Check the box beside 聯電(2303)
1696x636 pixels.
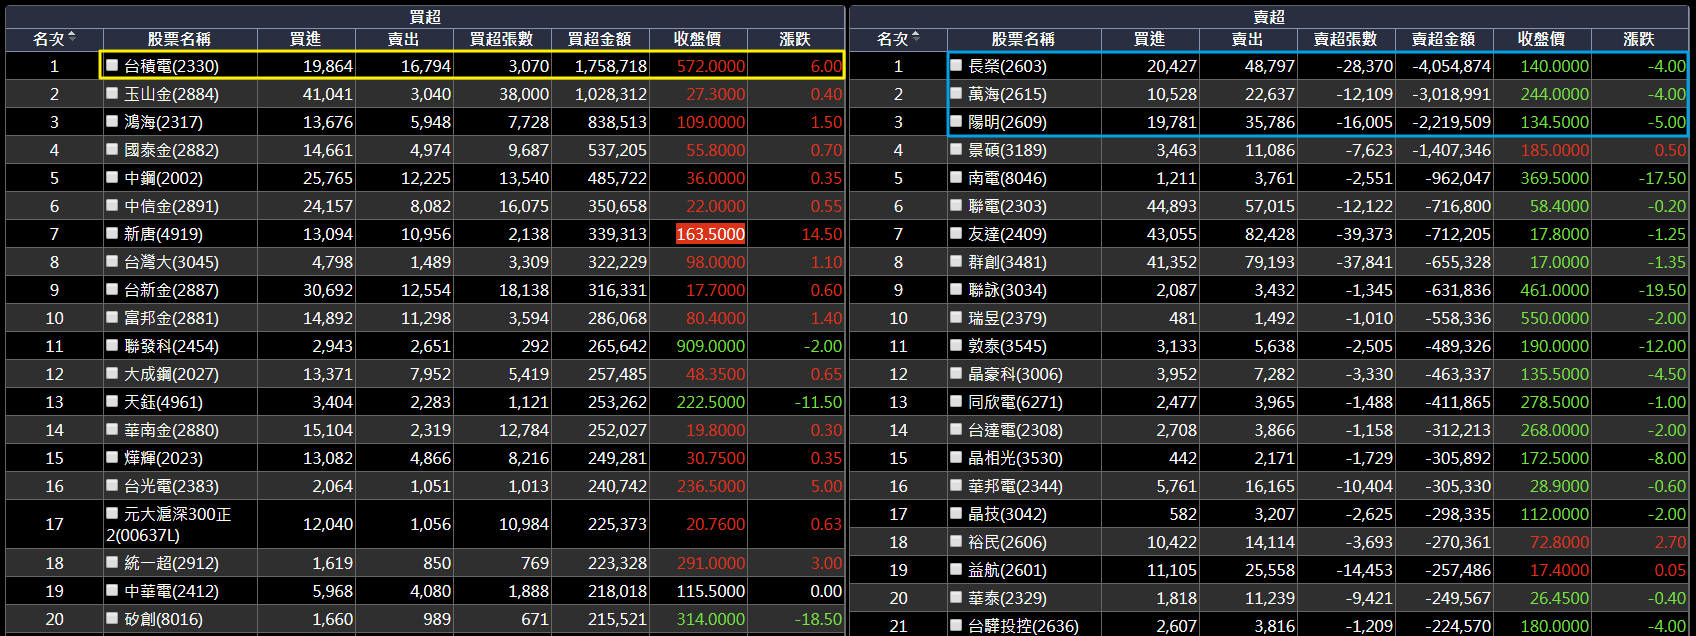tap(956, 205)
